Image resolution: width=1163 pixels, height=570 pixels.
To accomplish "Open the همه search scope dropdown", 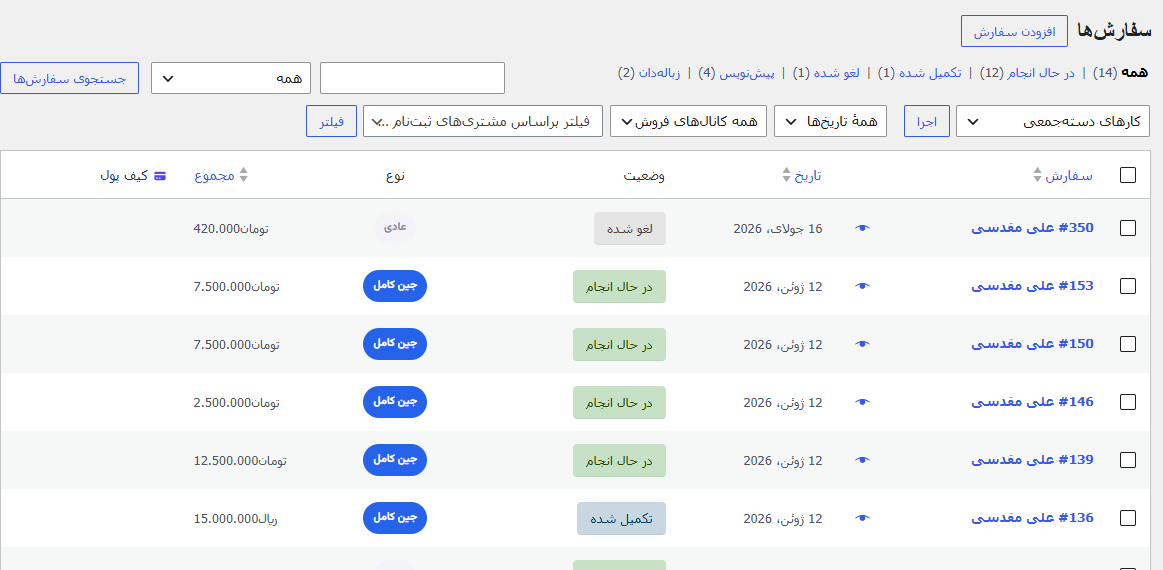I will click(x=232, y=78).
